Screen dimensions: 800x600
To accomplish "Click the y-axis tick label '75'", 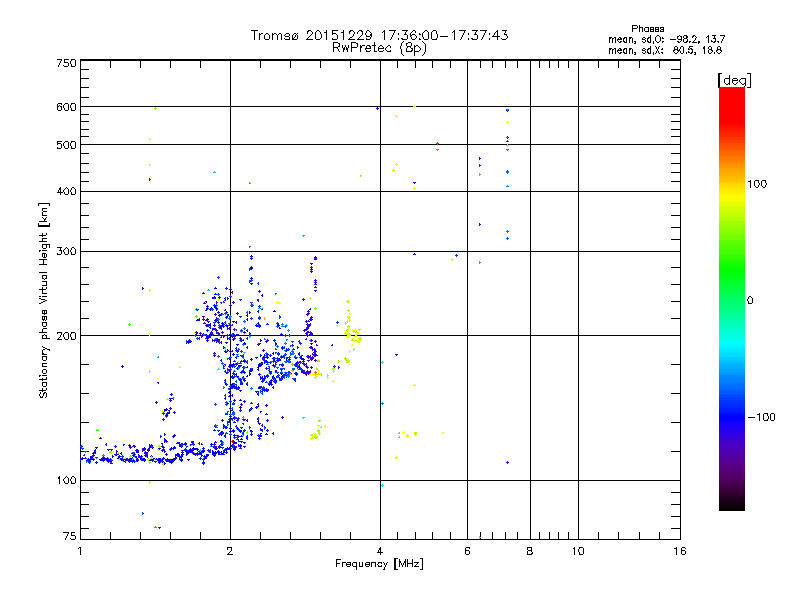I will tap(70, 536).
